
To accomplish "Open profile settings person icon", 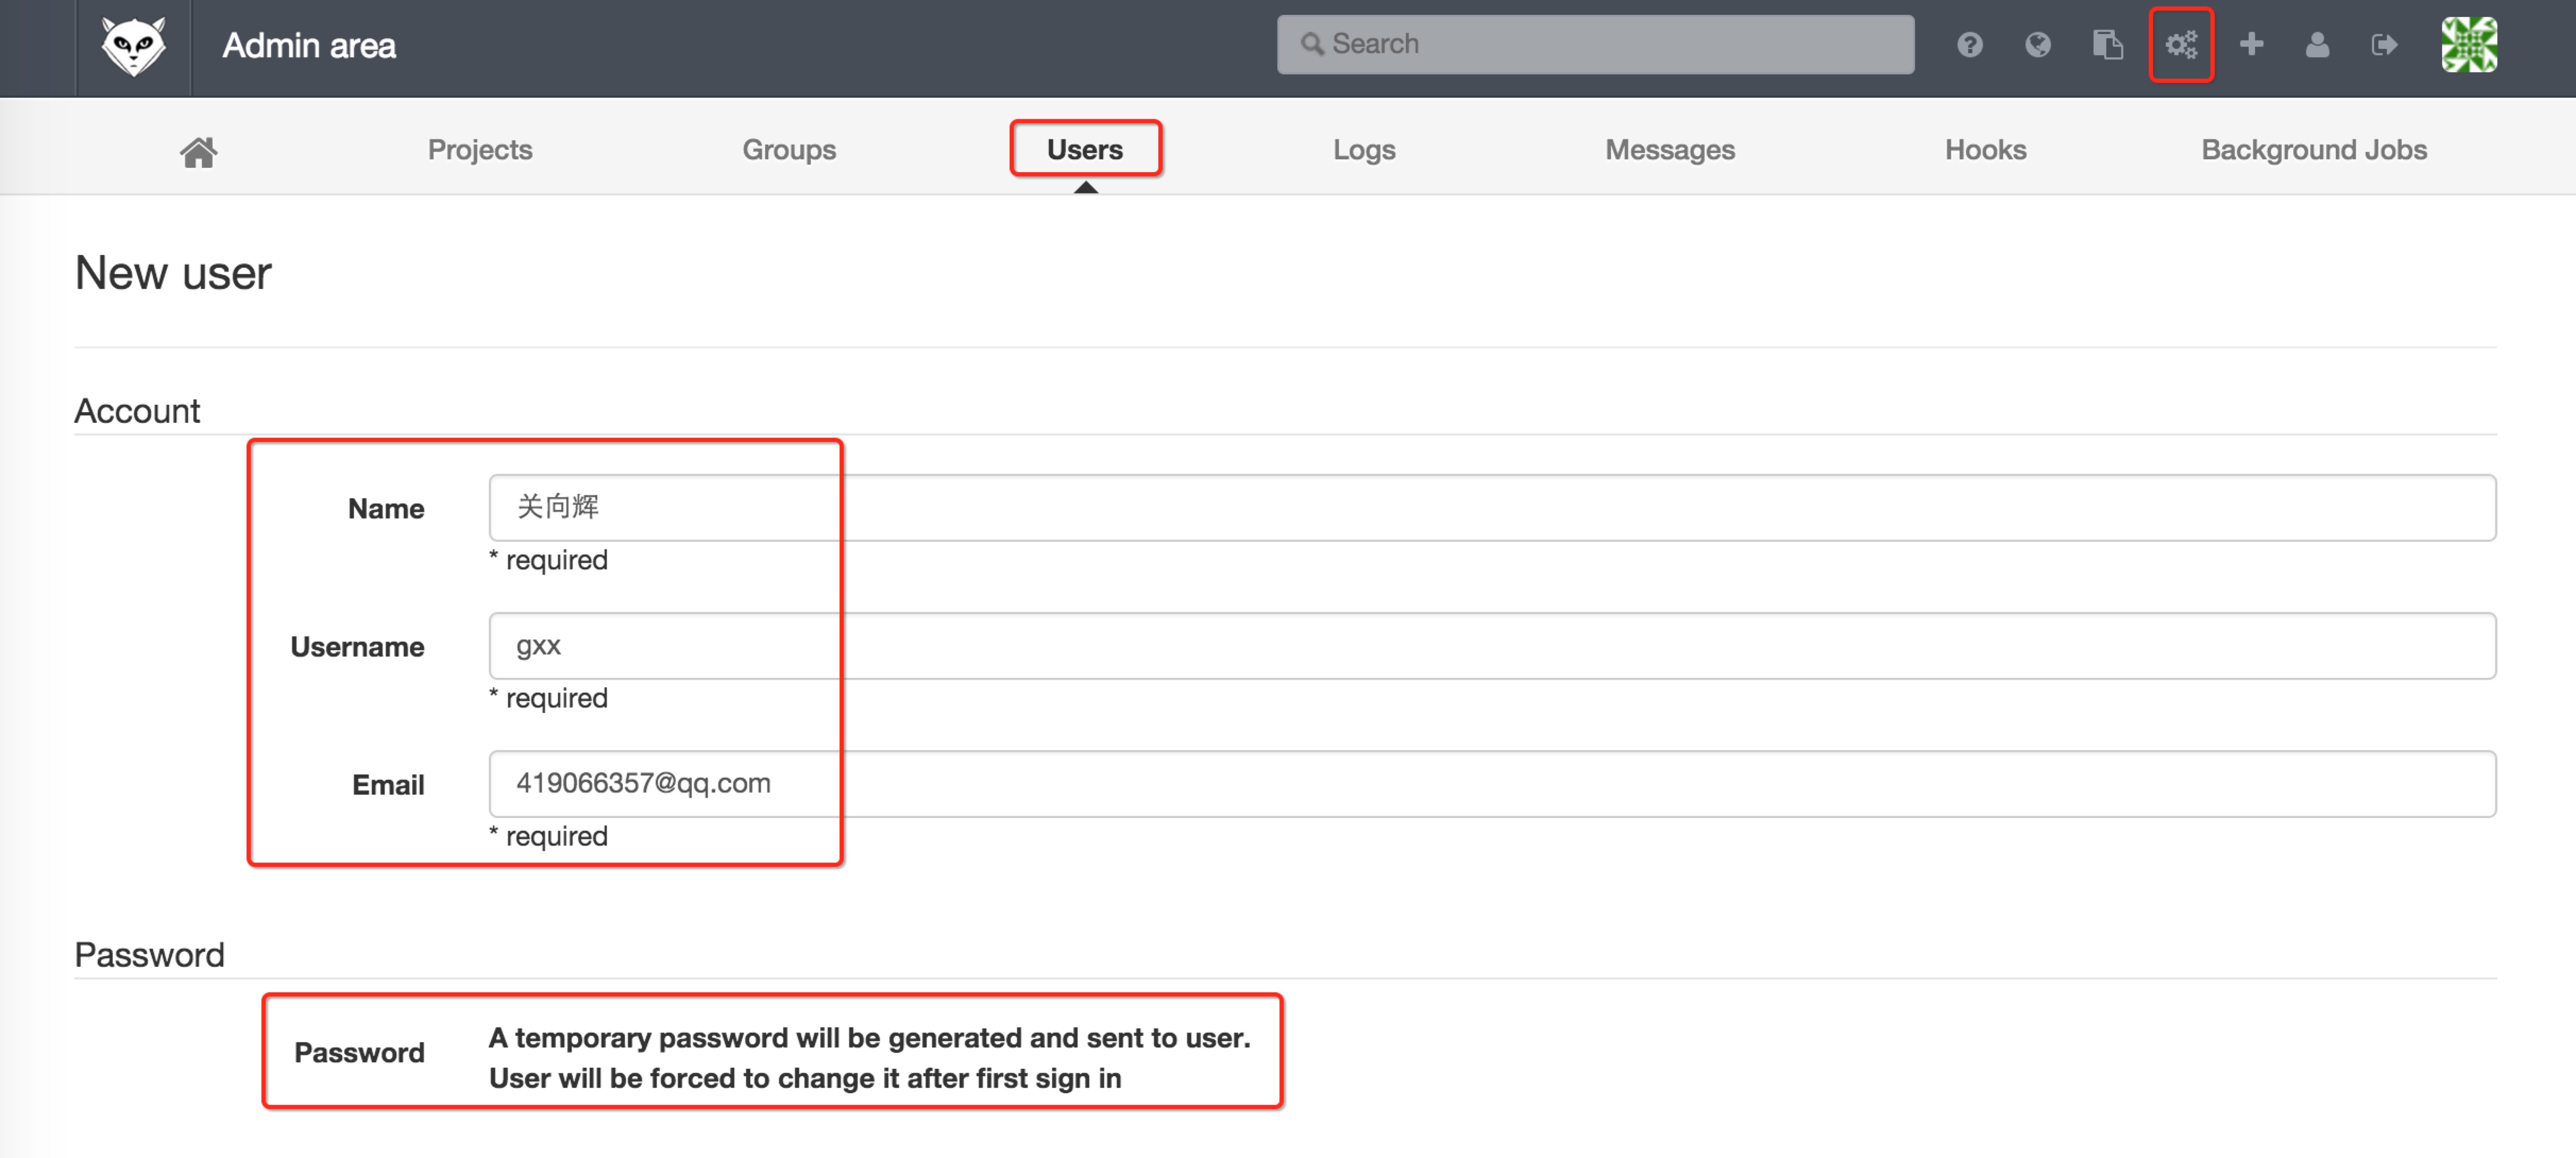I will [x=2317, y=45].
